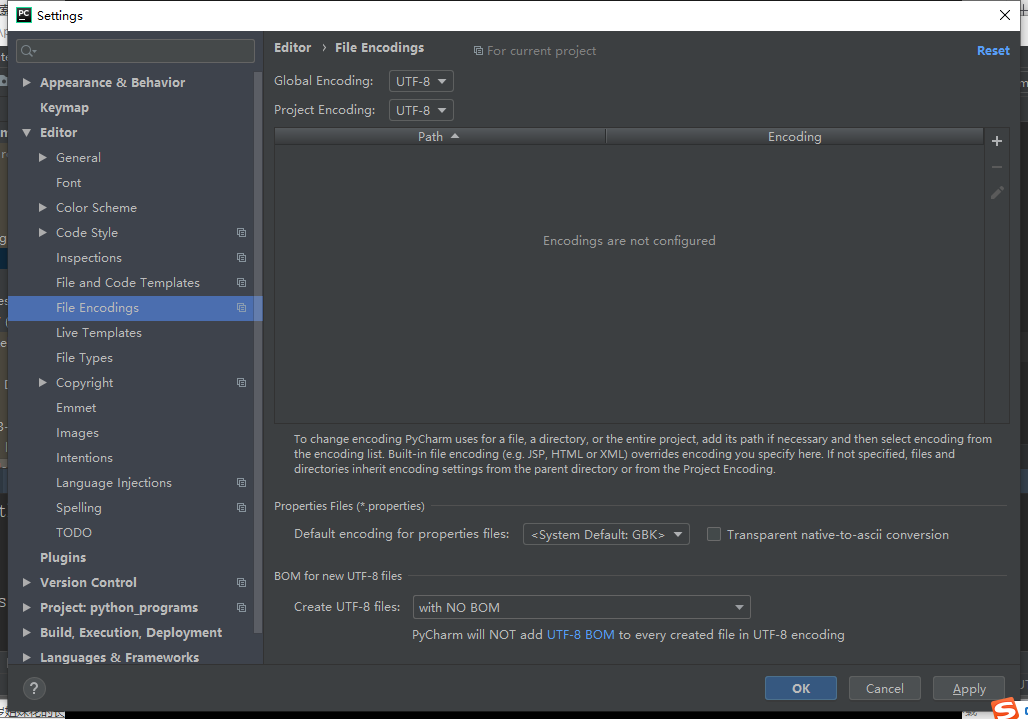The image size is (1028, 719).
Task: Expand Build, Execution, Deployment arrow
Action: click(26, 632)
